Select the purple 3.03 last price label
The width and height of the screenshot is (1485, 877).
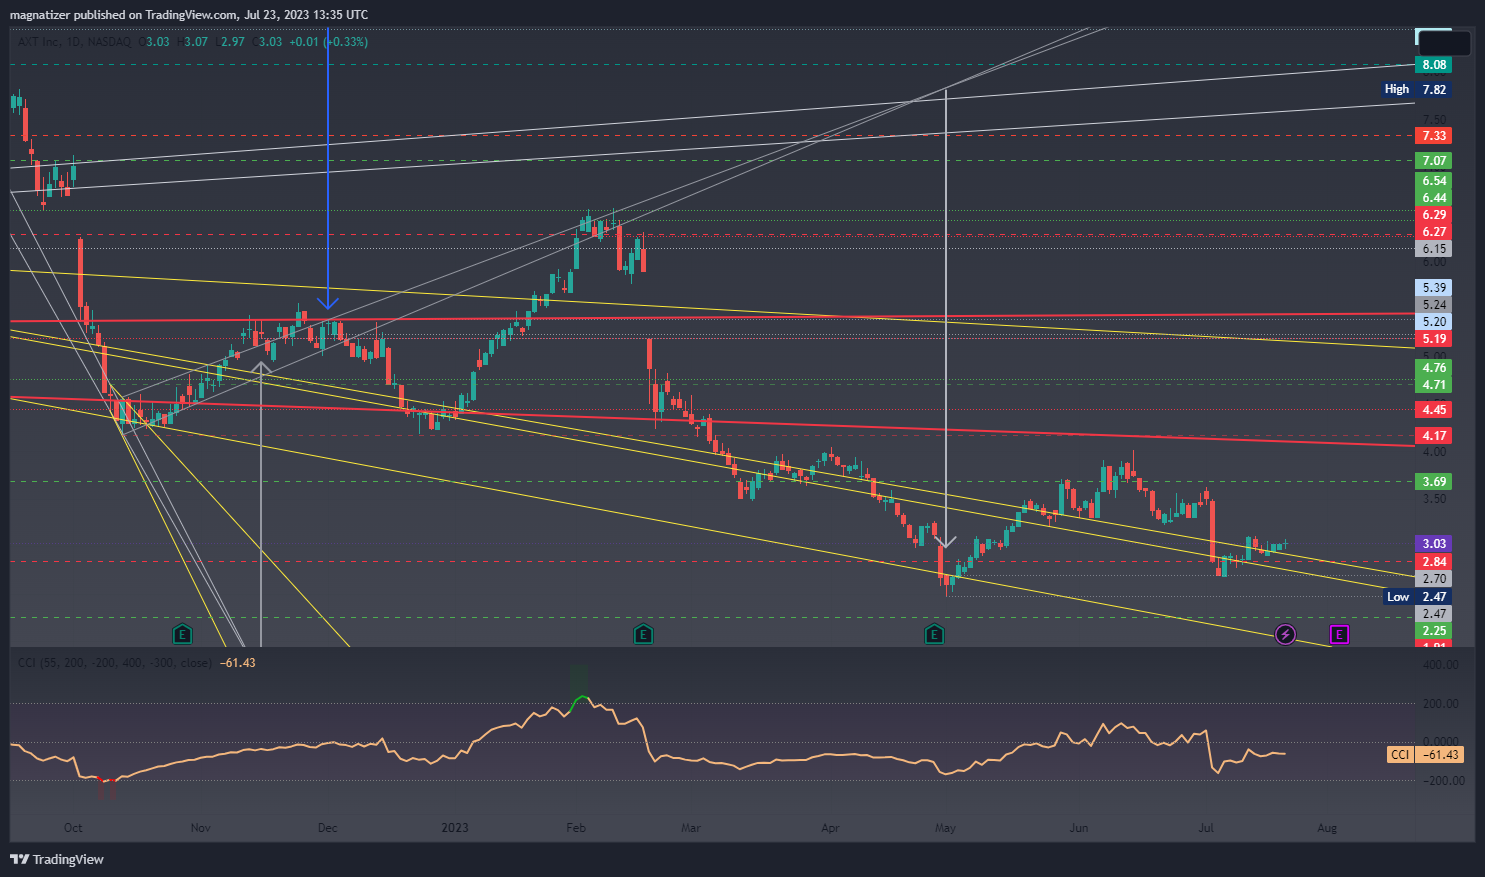pos(1434,544)
